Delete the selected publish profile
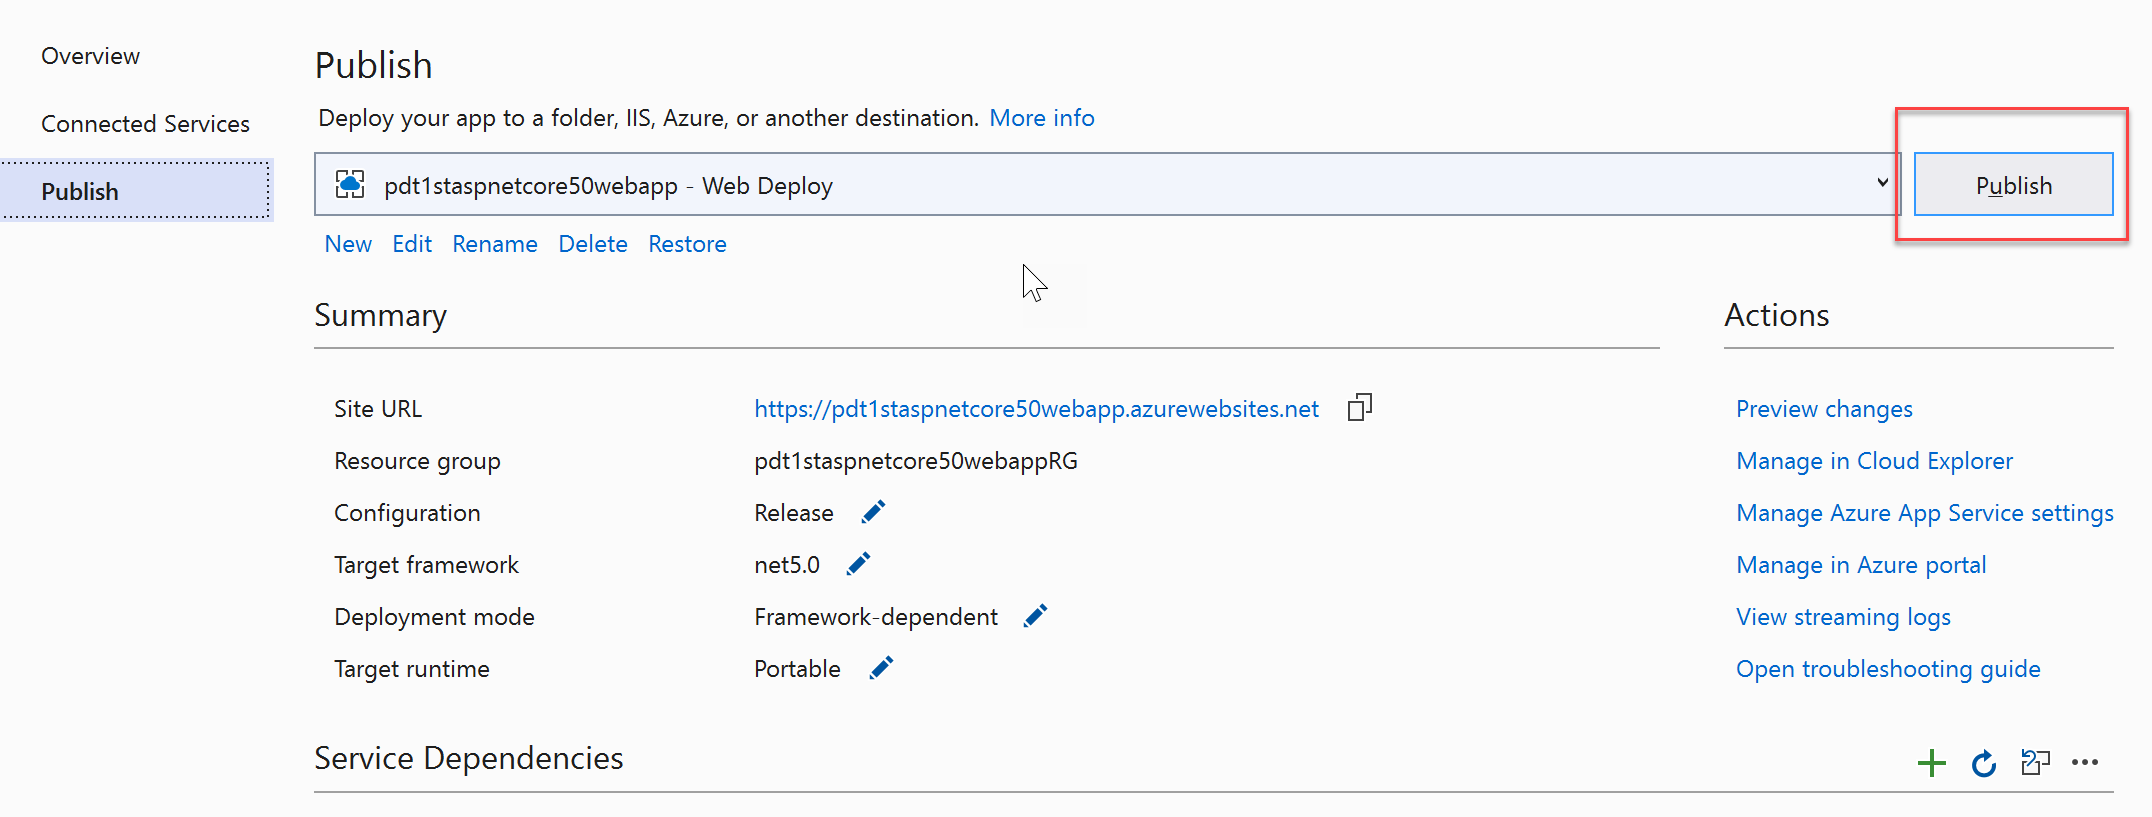 pyautogui.click(x=592, y=244)
